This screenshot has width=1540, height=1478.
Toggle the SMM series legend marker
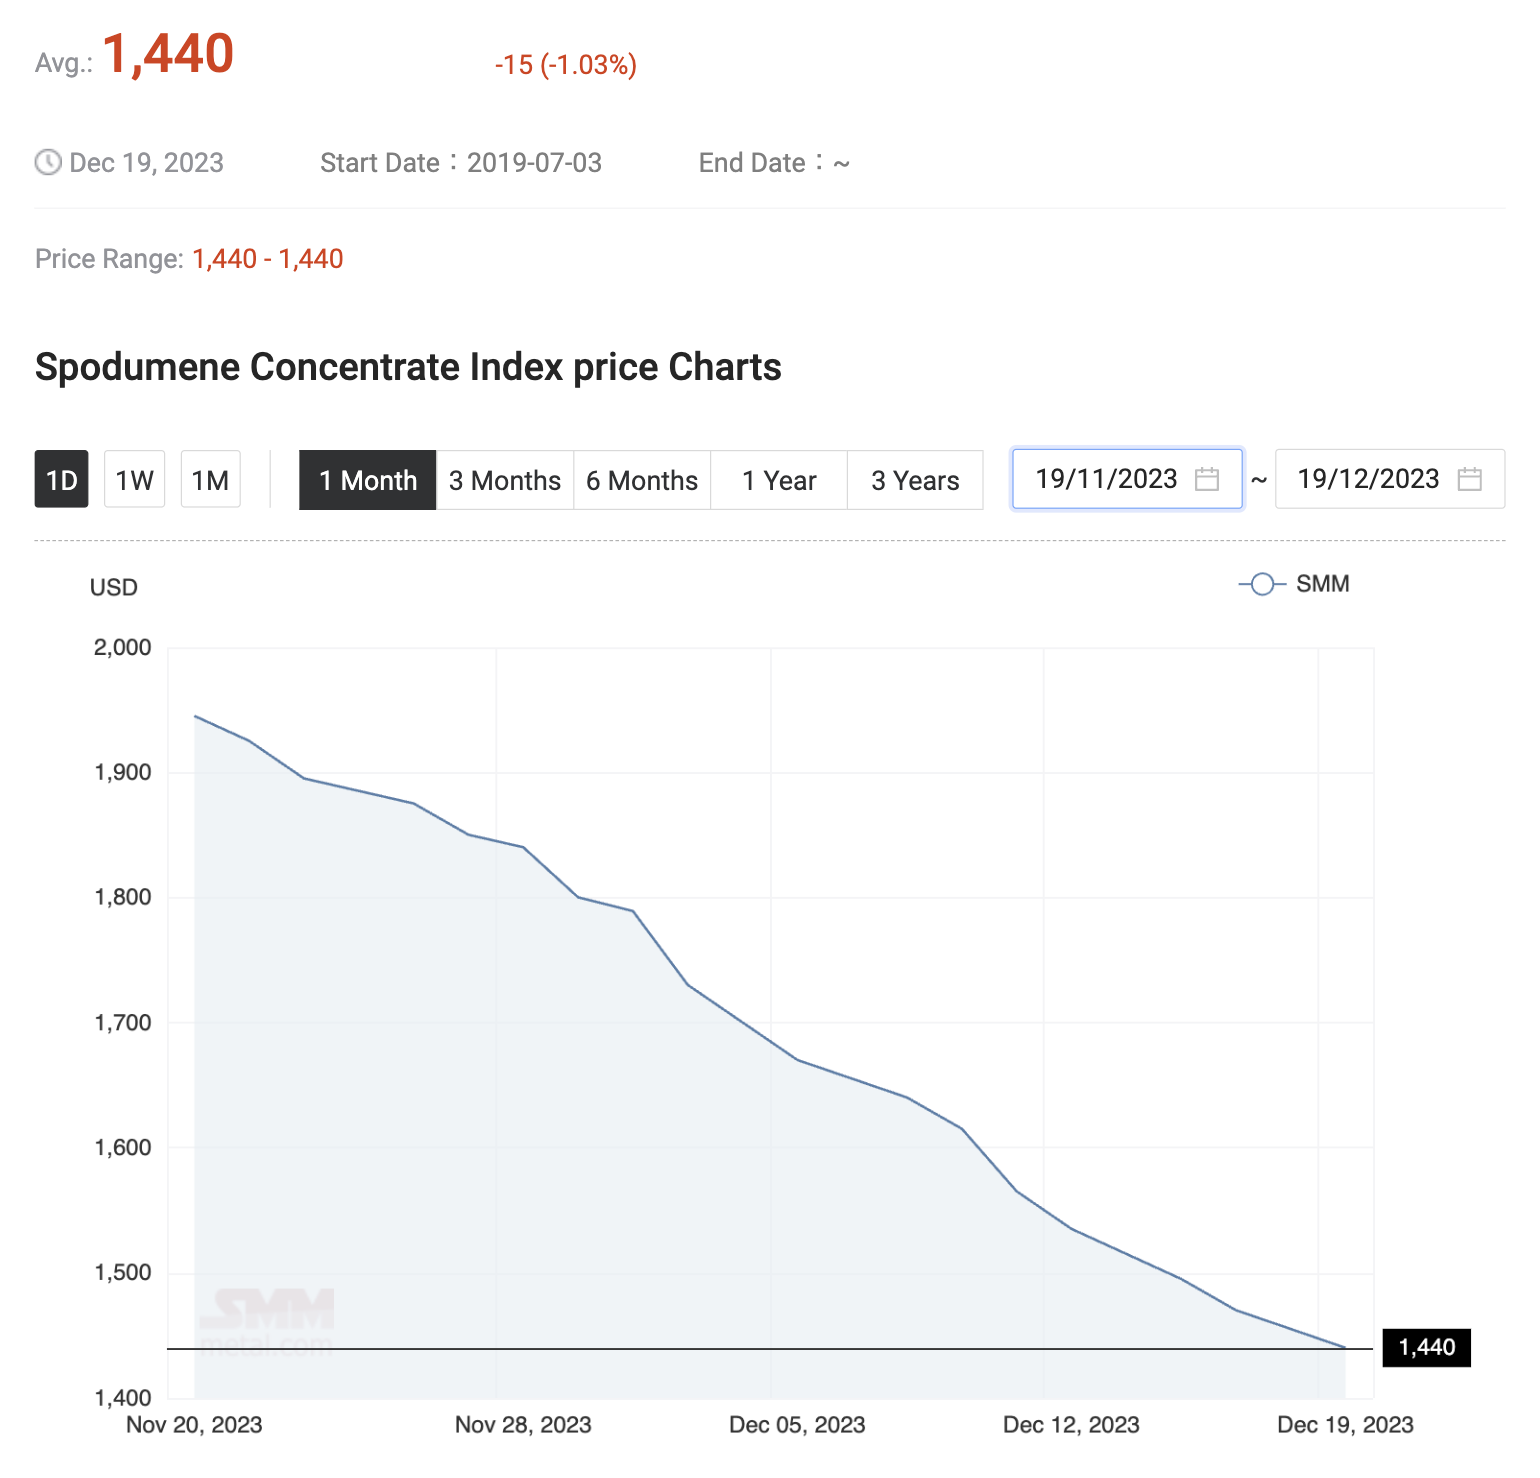tap(1262, 584)
